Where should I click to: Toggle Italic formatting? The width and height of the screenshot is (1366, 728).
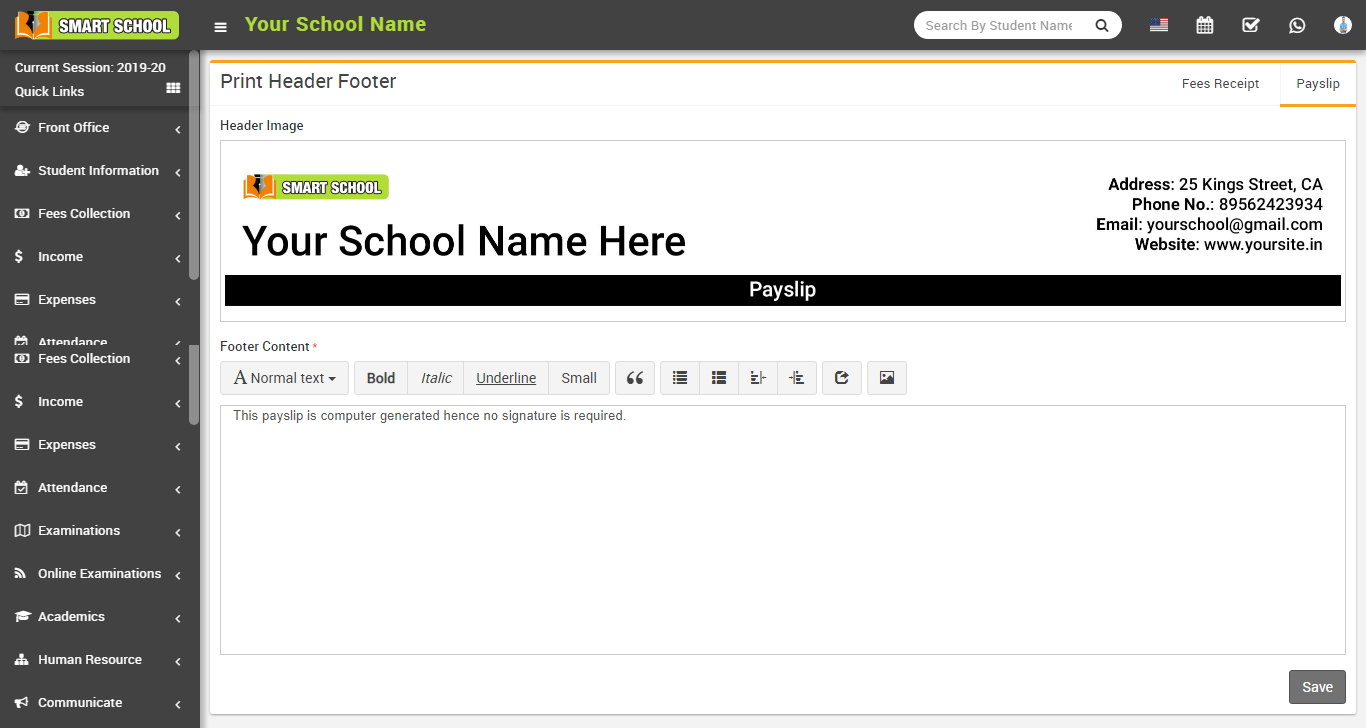coord(435,378)
